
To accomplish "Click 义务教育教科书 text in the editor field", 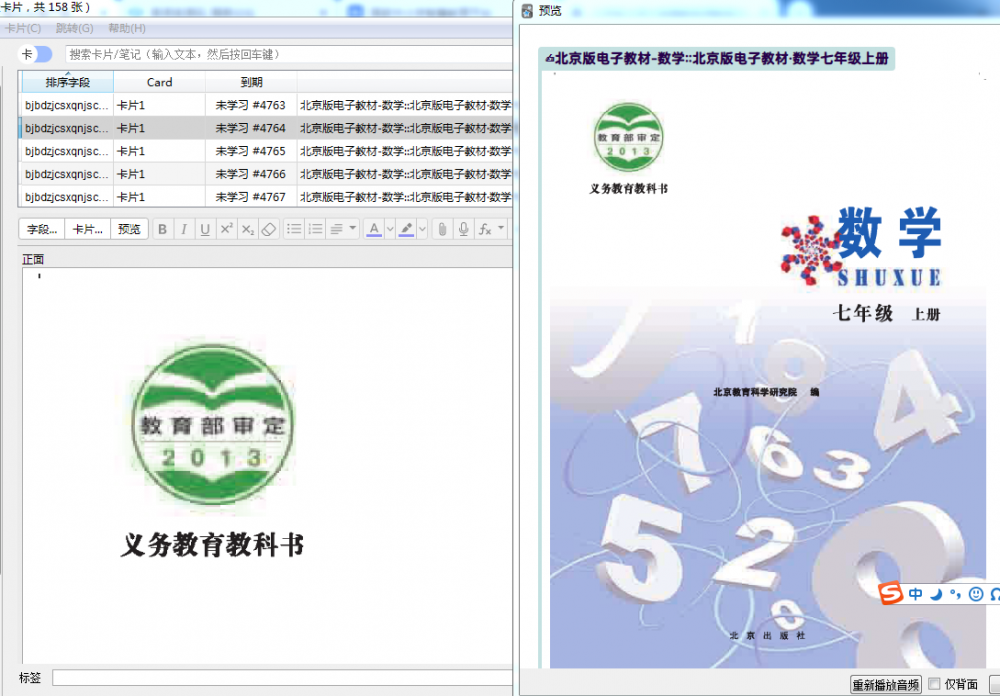I will tap(212, 545).
